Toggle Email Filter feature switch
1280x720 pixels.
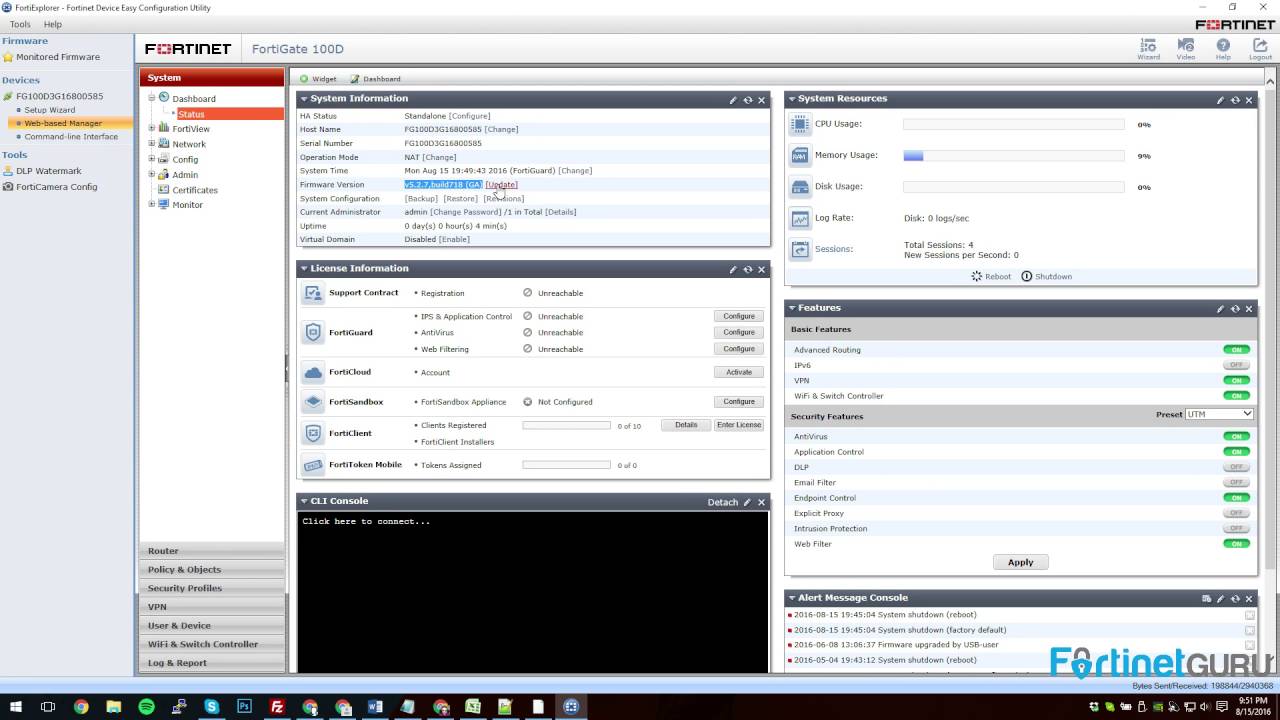click(x=1237, y=482)
